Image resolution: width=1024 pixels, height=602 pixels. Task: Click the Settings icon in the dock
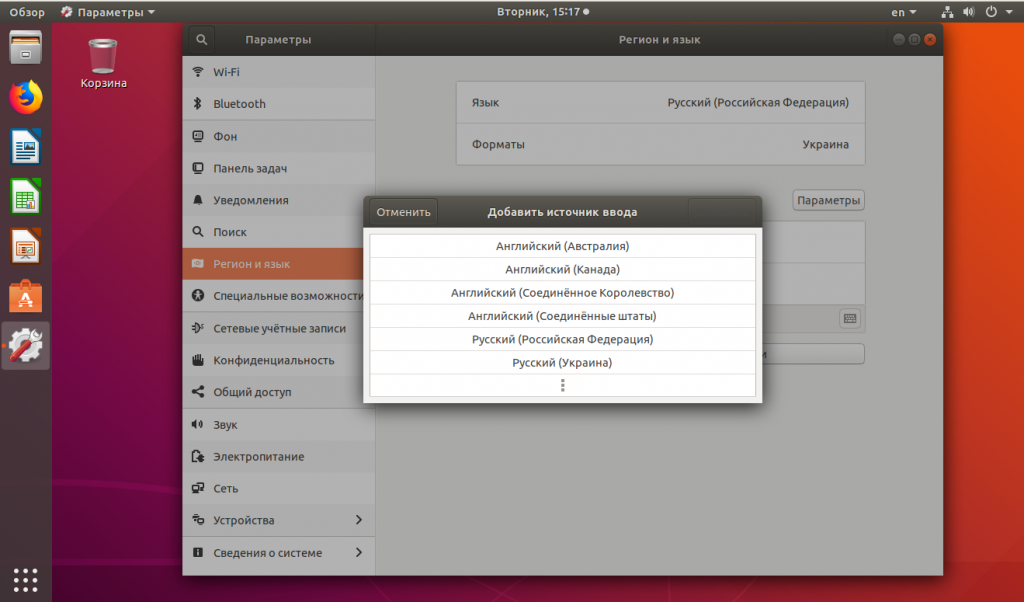[25, 345]
